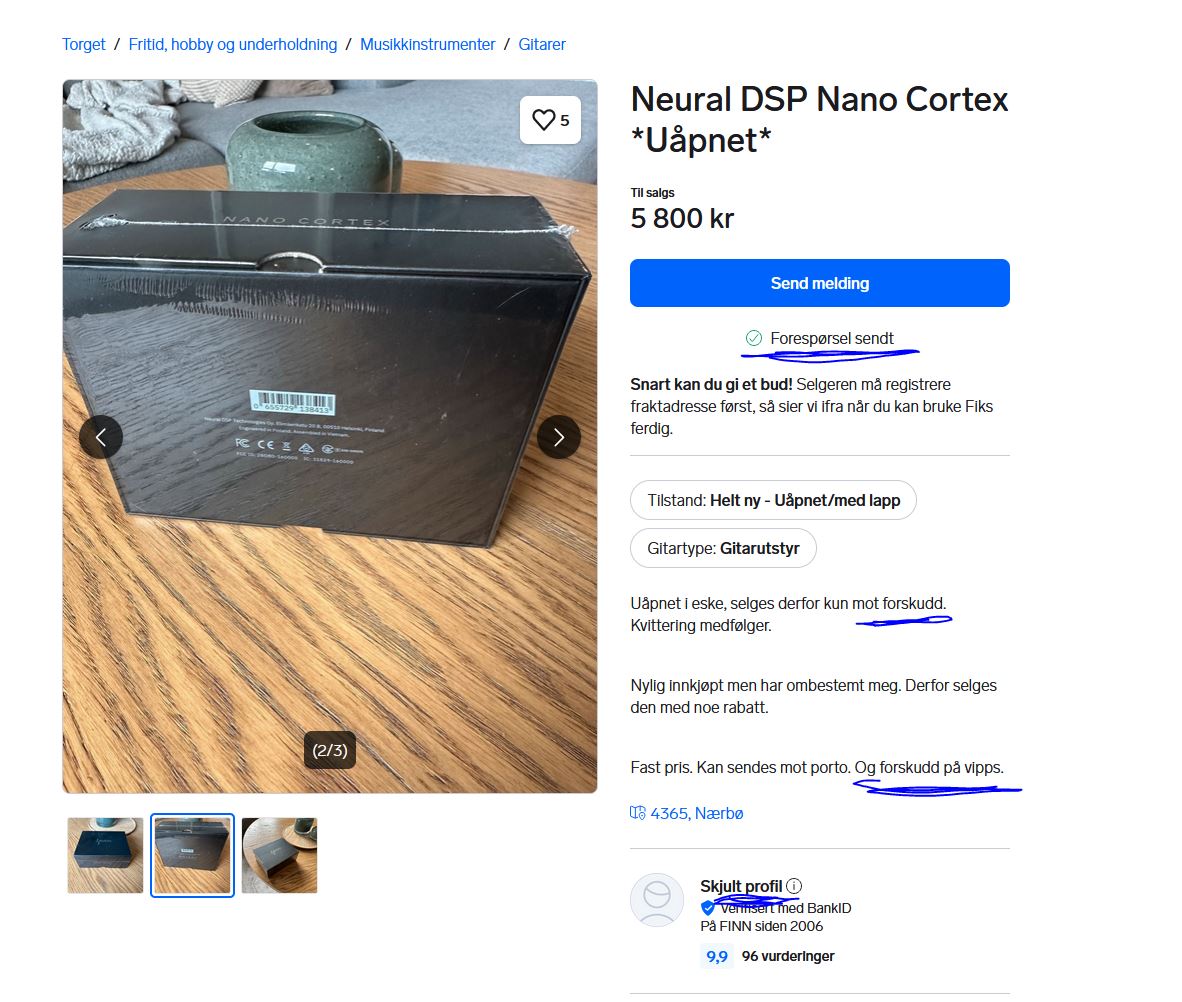
Task: Click the seller profile avatar icon
Action: tap(657, 900)
